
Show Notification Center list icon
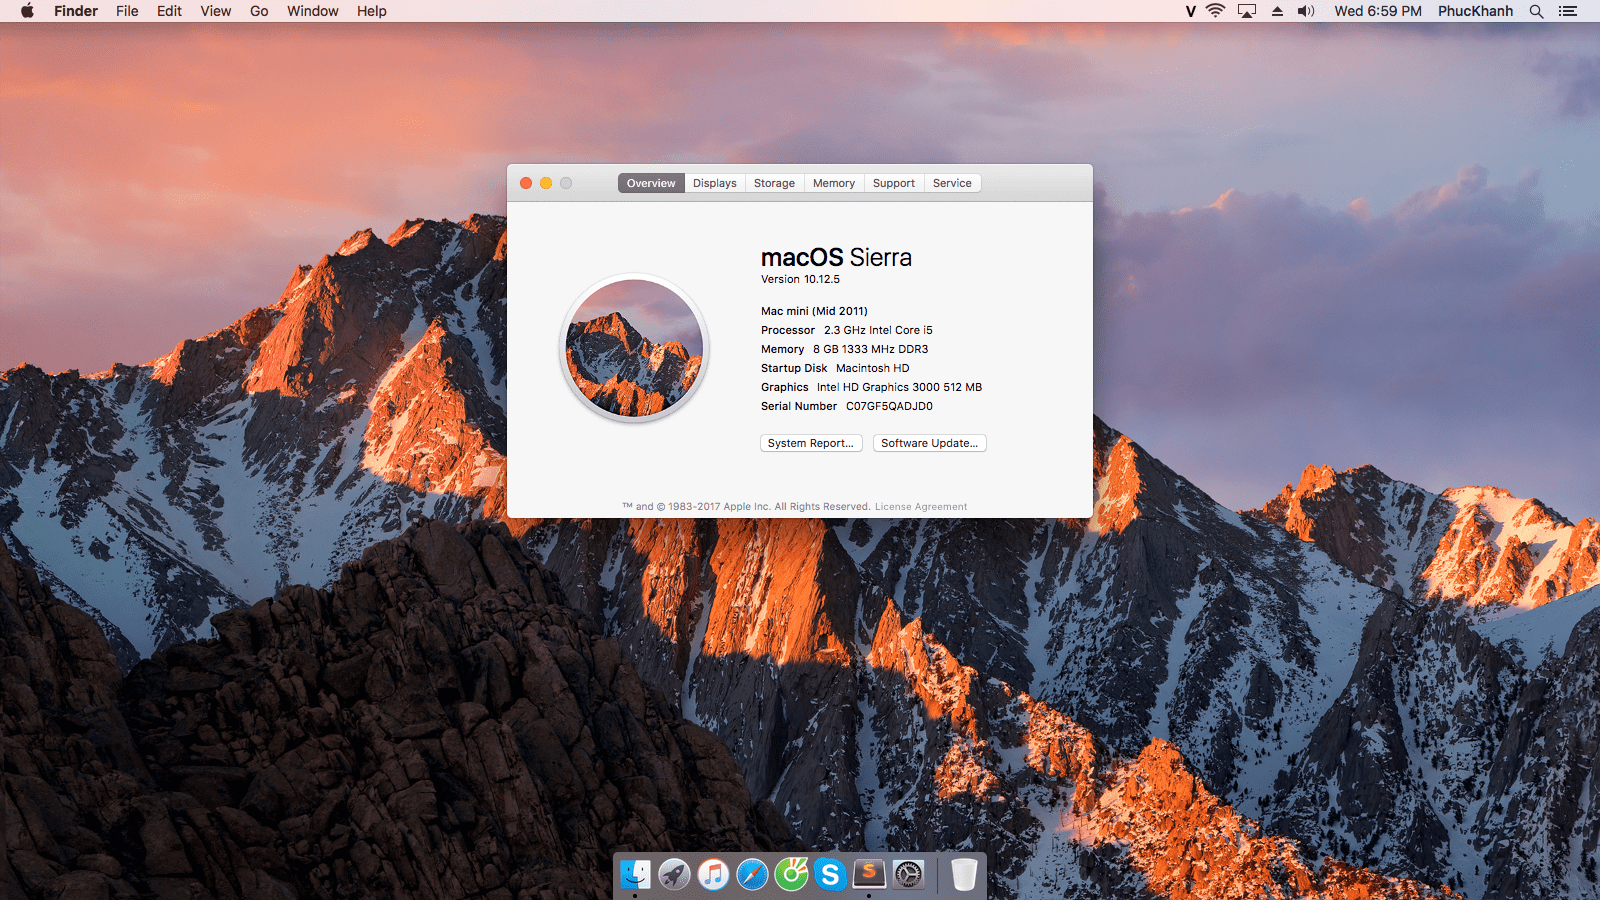click(1568, 11)
